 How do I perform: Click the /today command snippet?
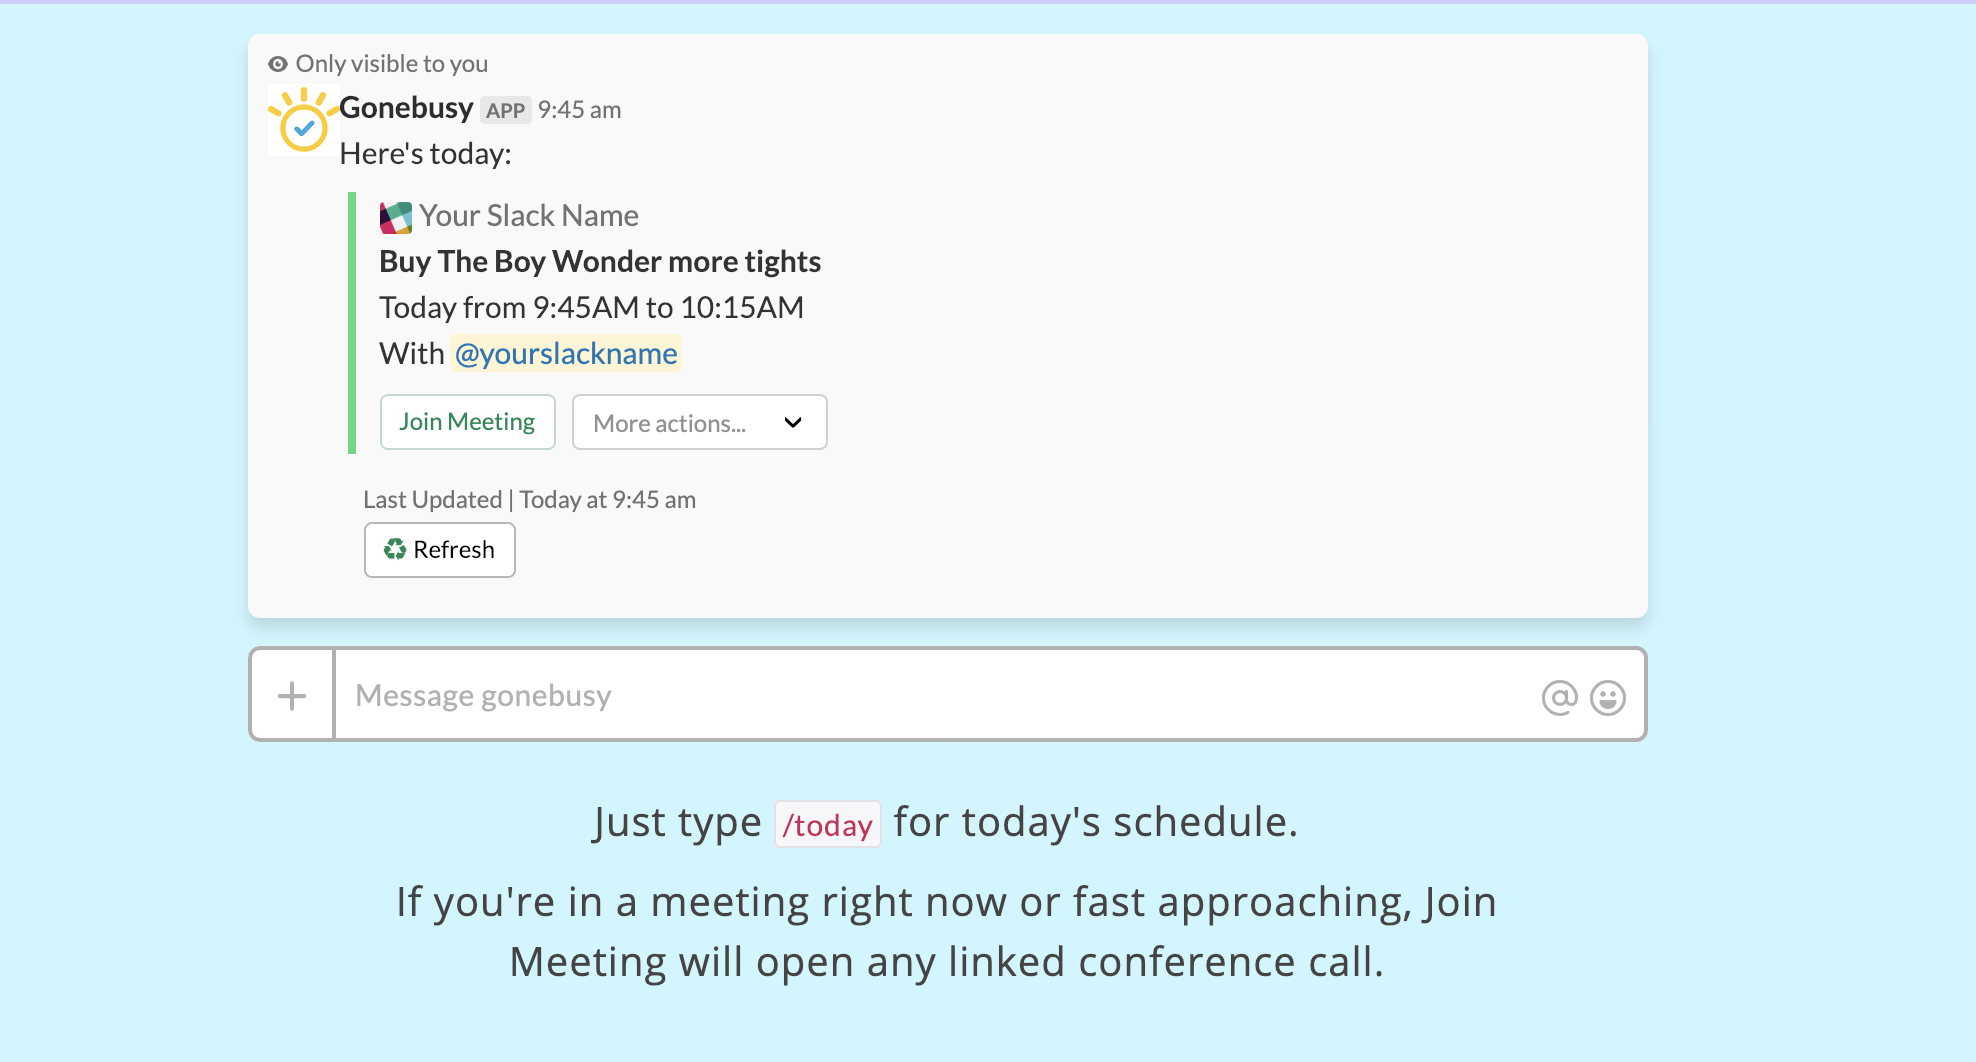click(x=827, y=822)
